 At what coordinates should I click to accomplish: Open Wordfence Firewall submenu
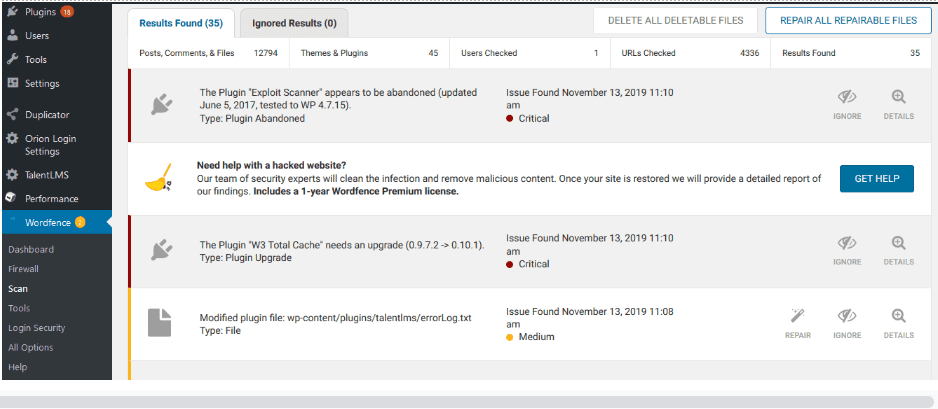(23, 269)
